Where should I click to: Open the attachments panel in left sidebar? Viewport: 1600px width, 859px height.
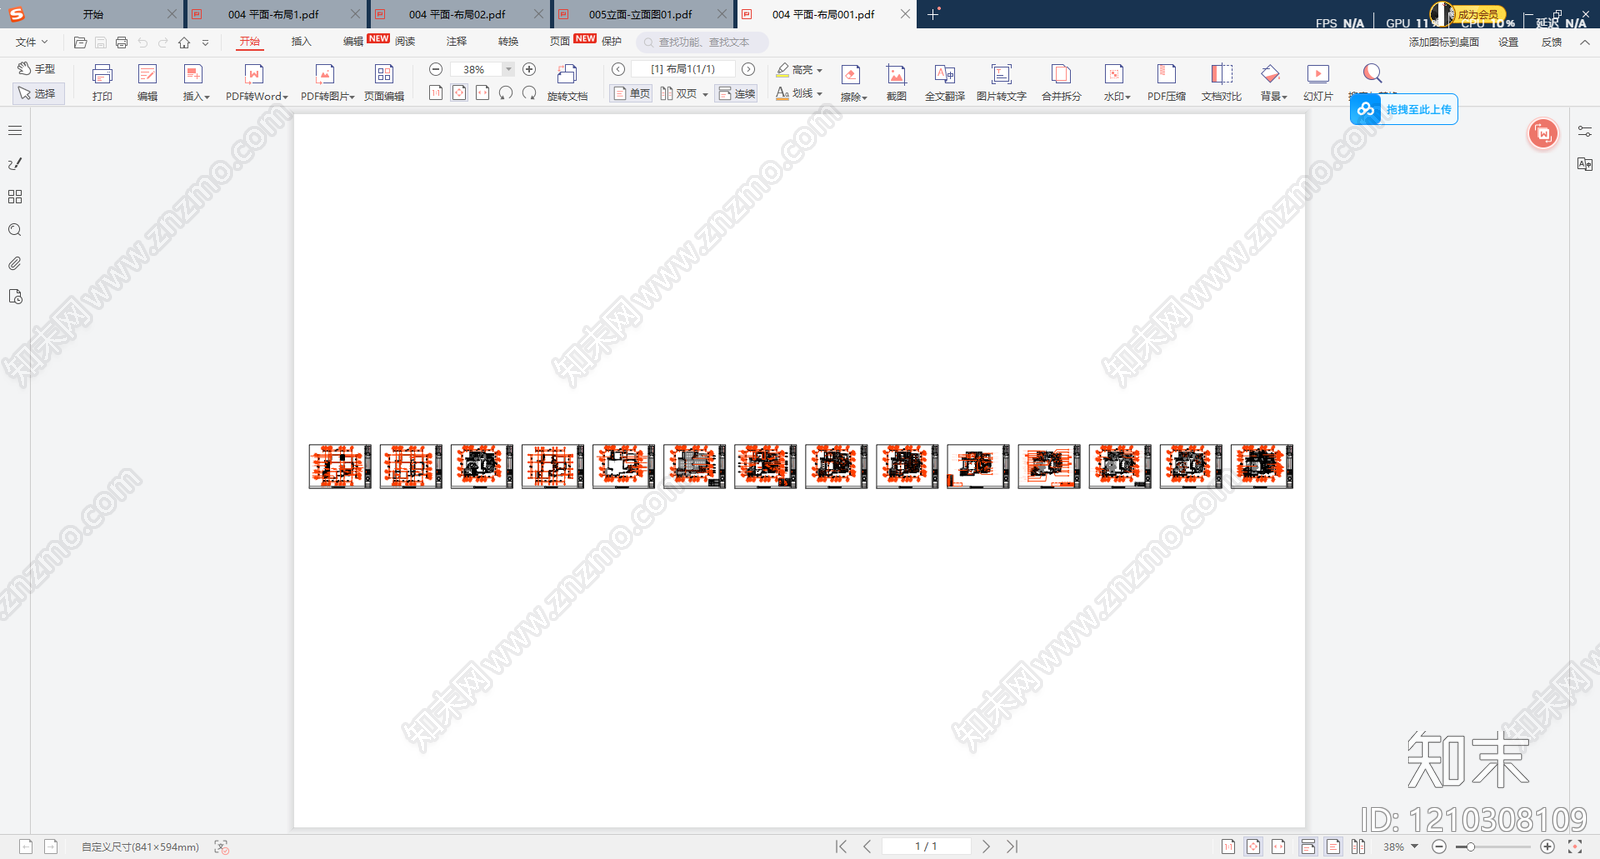(15, 264)
